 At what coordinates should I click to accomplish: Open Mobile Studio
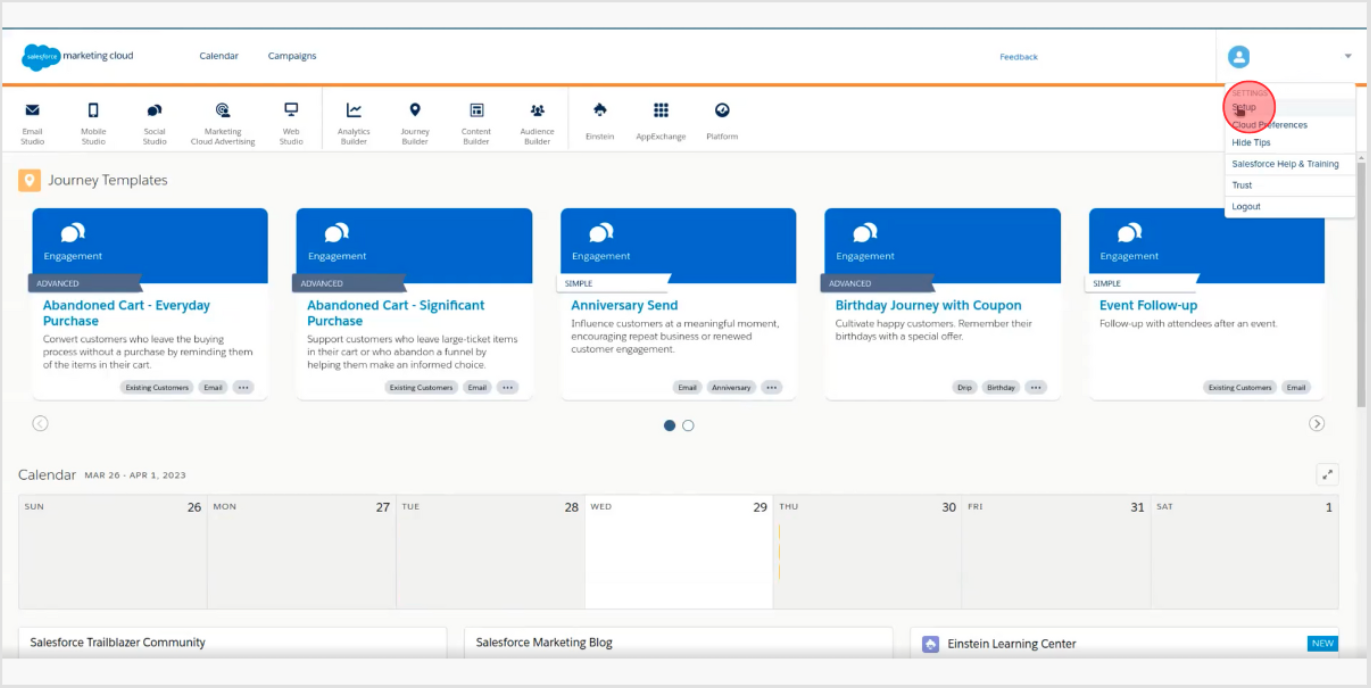point(93,120)
